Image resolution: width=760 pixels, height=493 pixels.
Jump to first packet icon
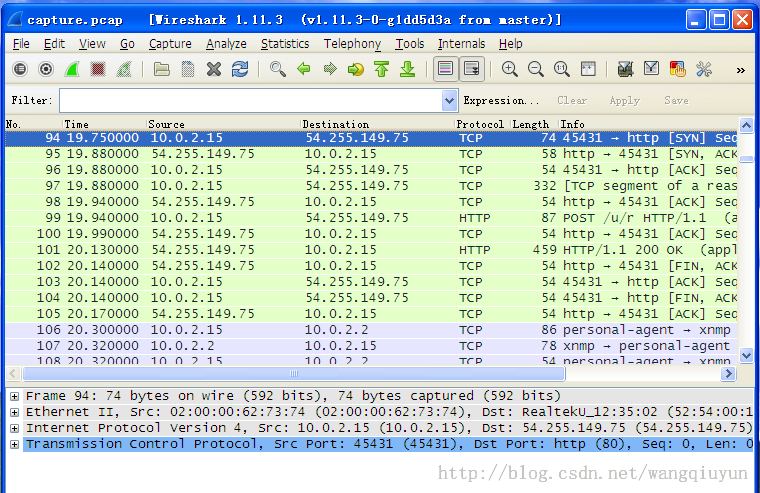click(x=382, y=69)
